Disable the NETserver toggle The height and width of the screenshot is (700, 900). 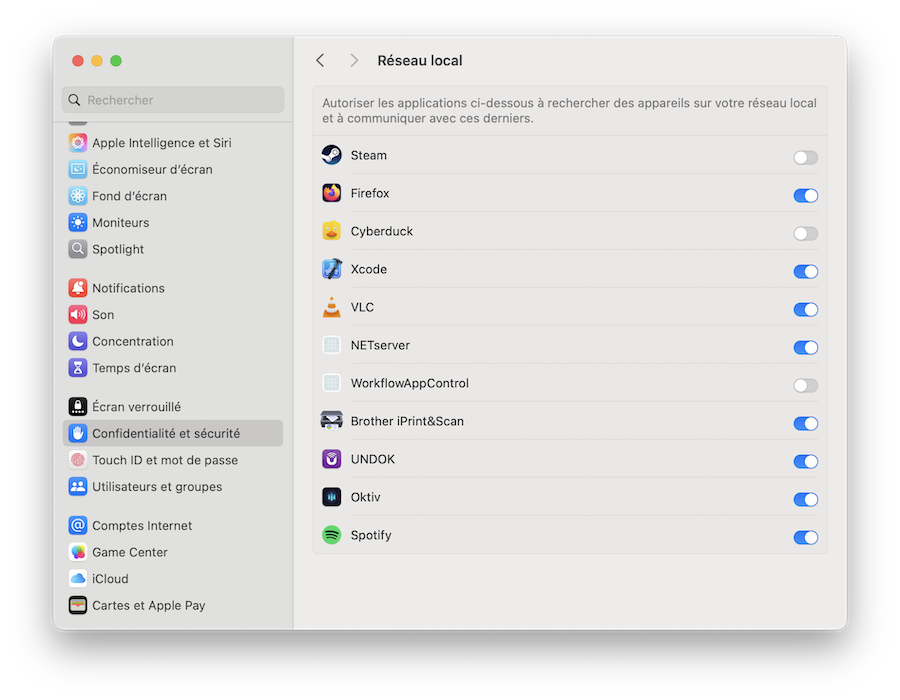[x=805, y=348]
